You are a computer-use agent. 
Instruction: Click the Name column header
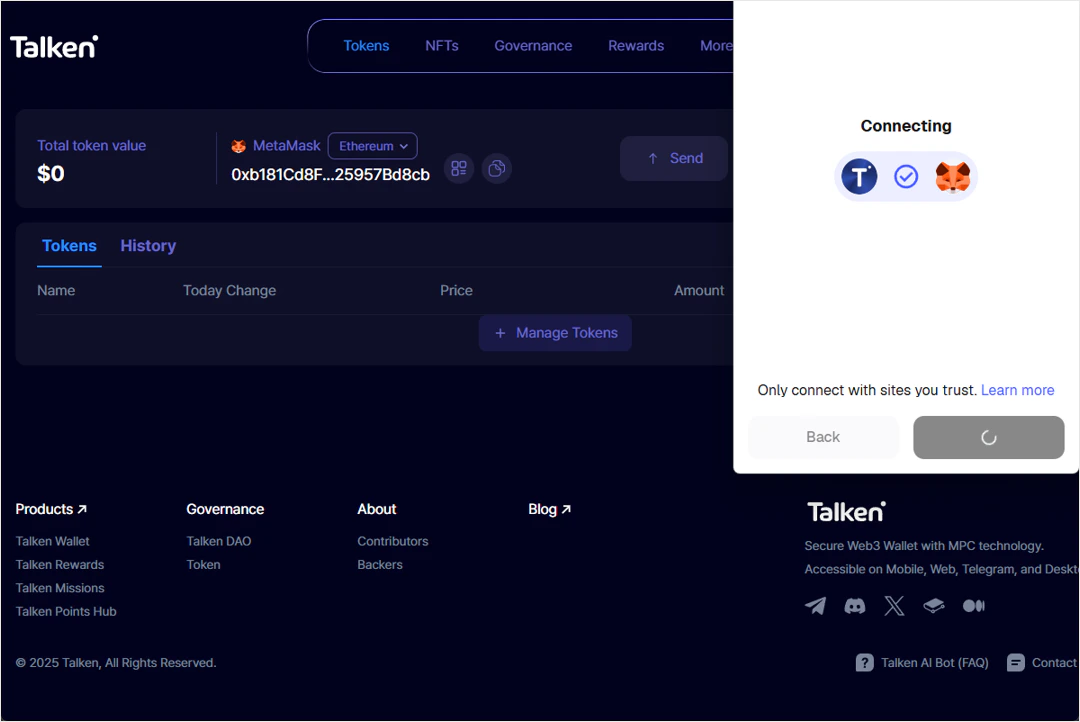click(x=56, y=291)
